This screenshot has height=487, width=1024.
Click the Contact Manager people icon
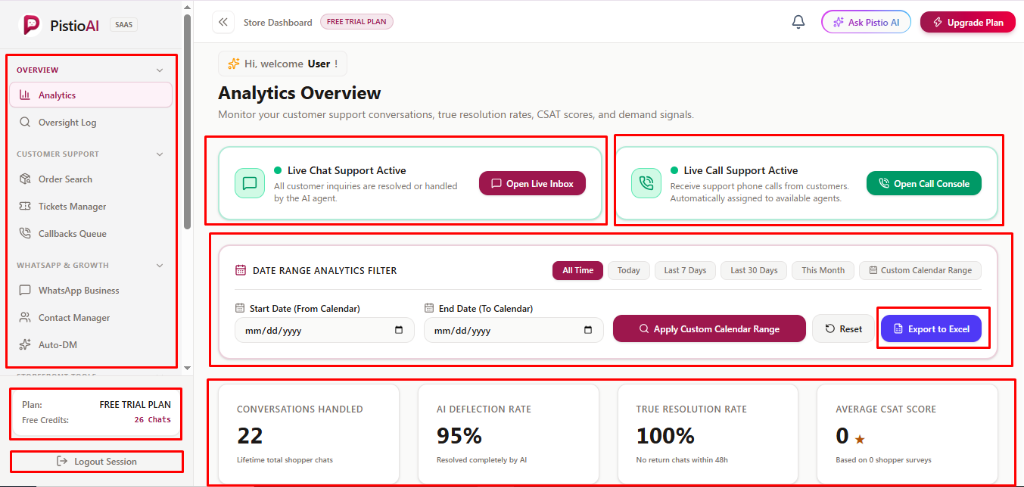pyautogui.click(x=25, y=318)
